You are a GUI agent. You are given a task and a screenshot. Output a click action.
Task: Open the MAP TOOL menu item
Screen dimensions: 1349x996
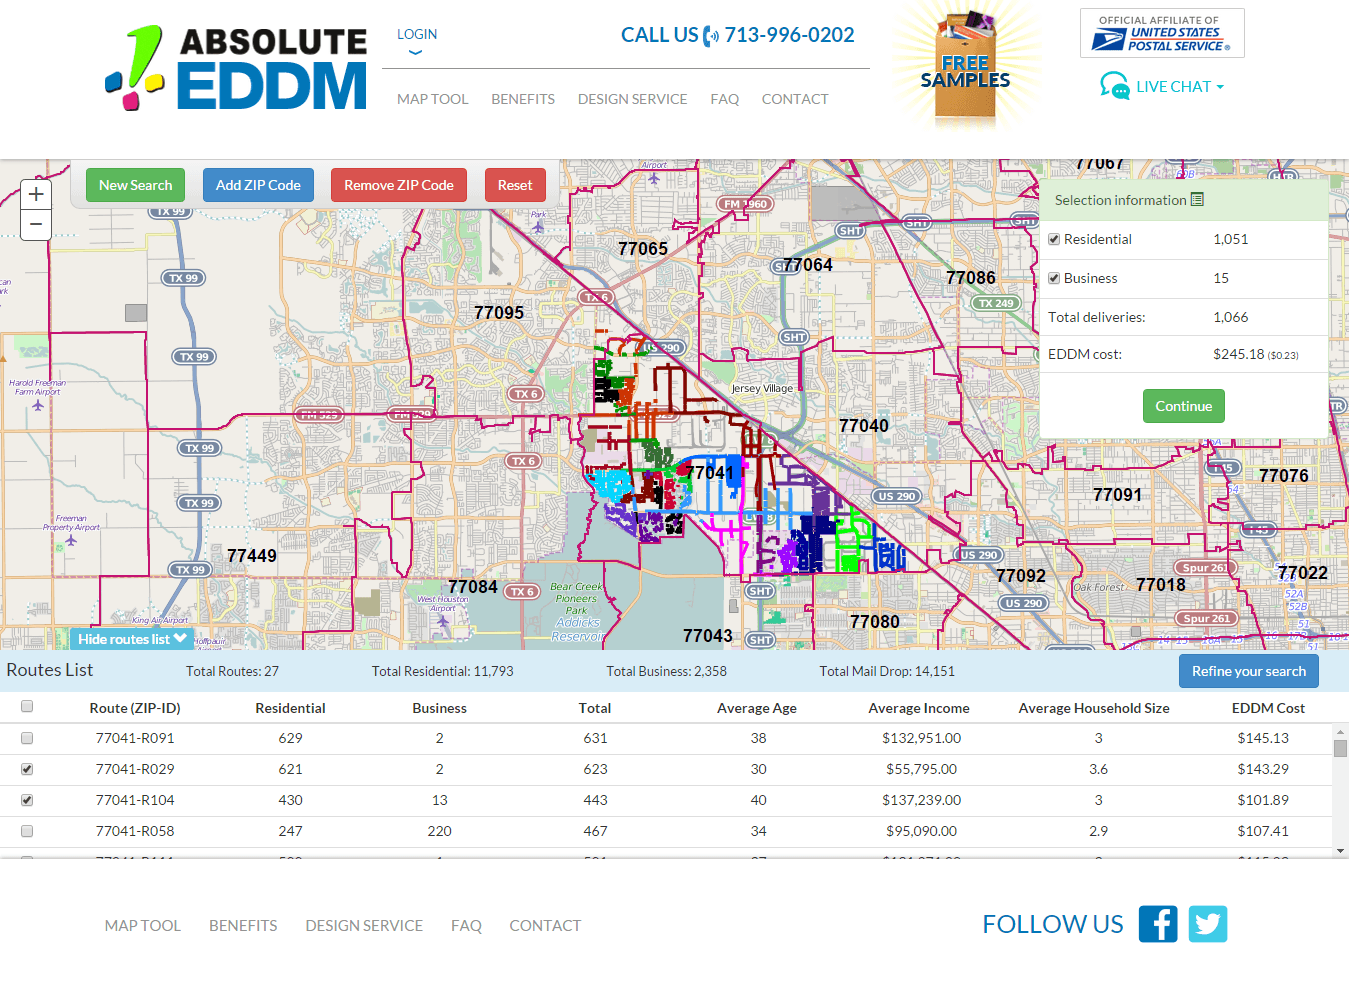pos(432,98)
